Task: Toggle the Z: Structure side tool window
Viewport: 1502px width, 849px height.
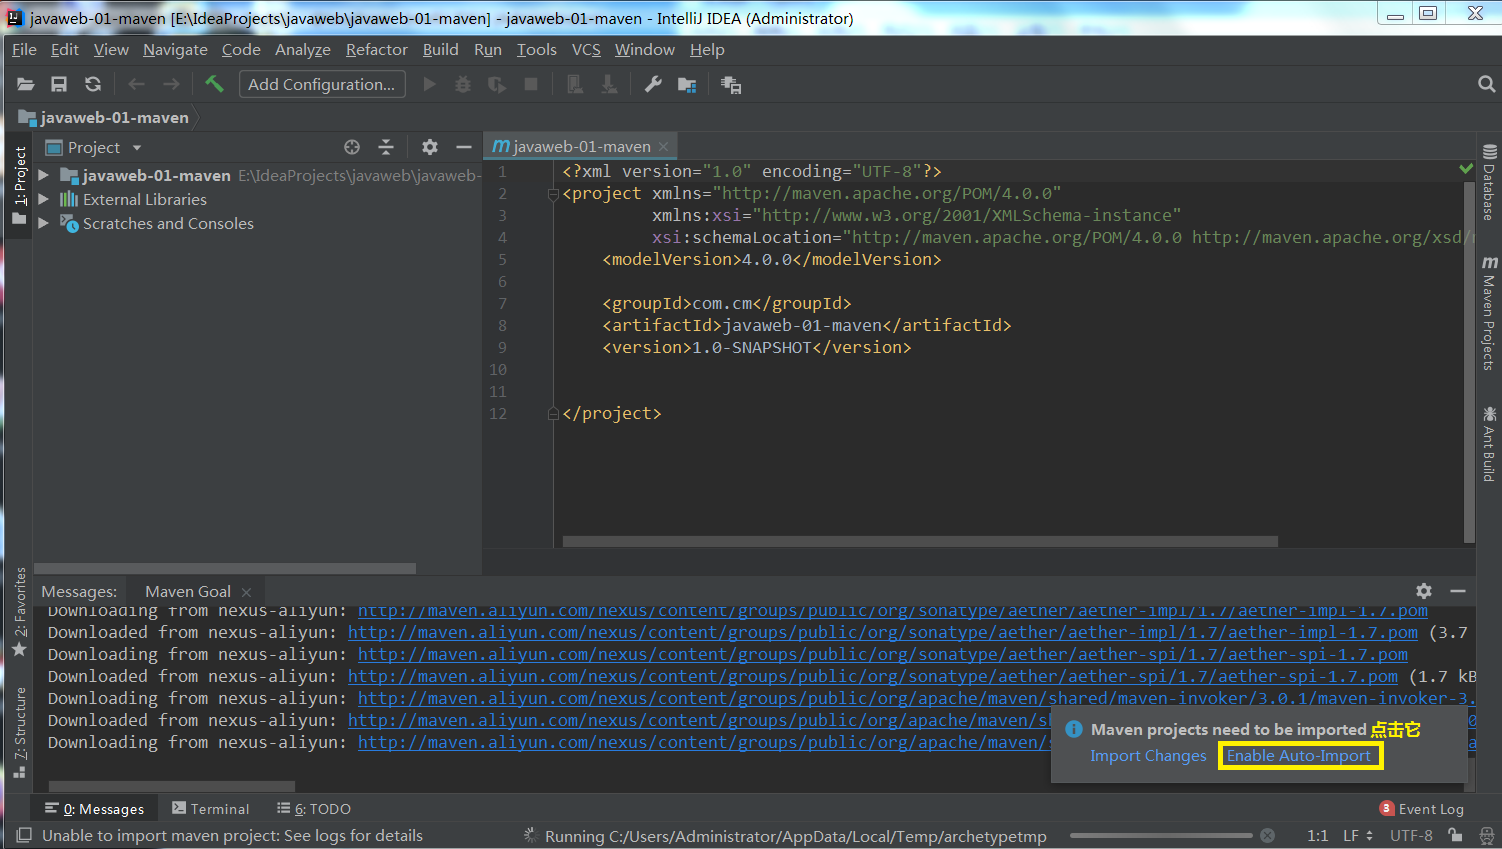Action: coord(19,733)
